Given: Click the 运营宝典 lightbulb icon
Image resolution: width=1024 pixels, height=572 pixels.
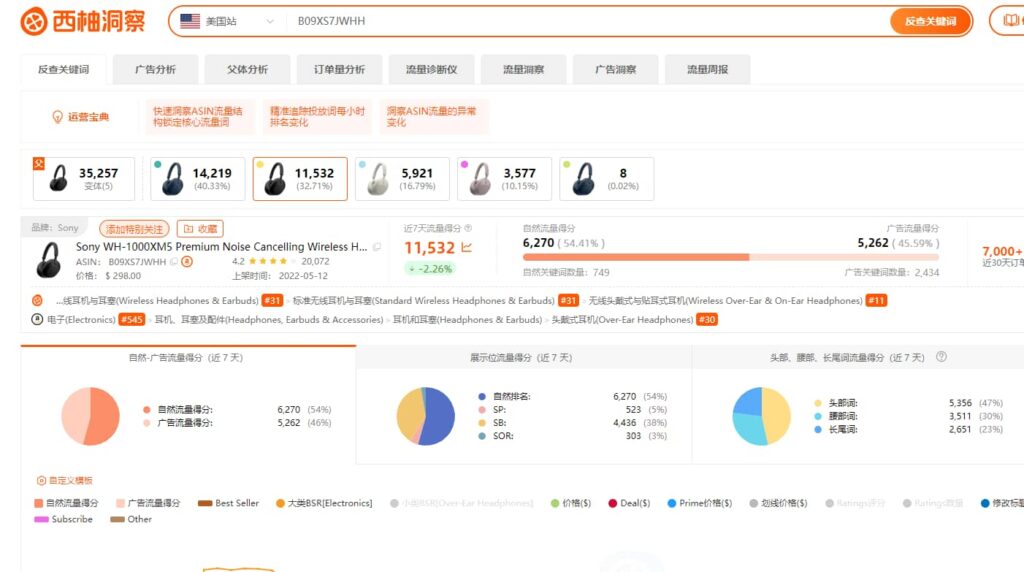Looking at the screenshot, I should [57, 117].
